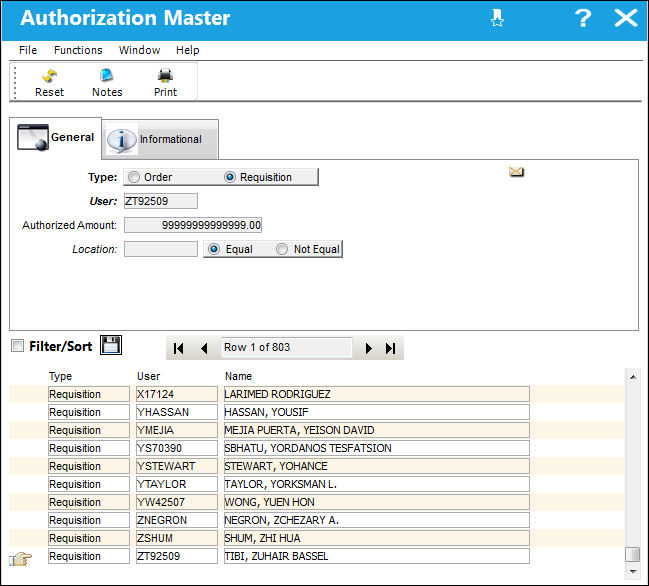
Task: Select user cell ZSHUM
Action: [x=177, y=538]
